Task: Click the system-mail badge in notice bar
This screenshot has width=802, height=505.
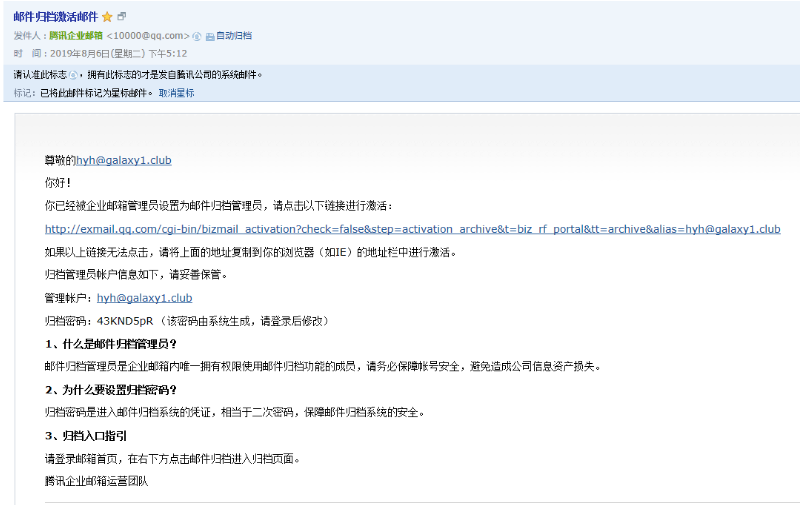Action: 73,75
